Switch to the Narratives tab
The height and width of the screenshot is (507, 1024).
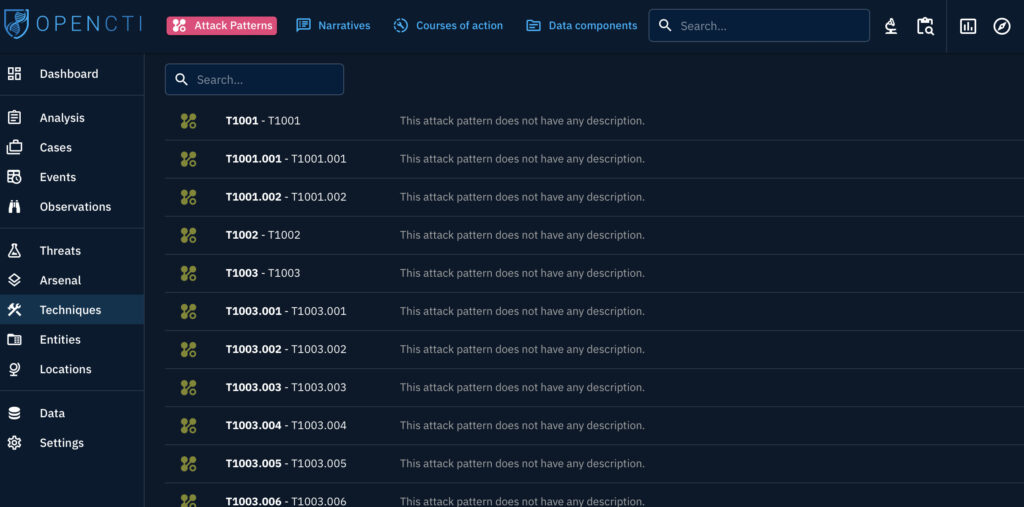[x=333, y=26]
